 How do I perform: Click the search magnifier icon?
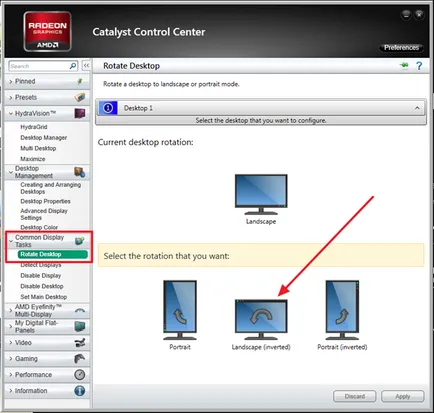point(73,66)
